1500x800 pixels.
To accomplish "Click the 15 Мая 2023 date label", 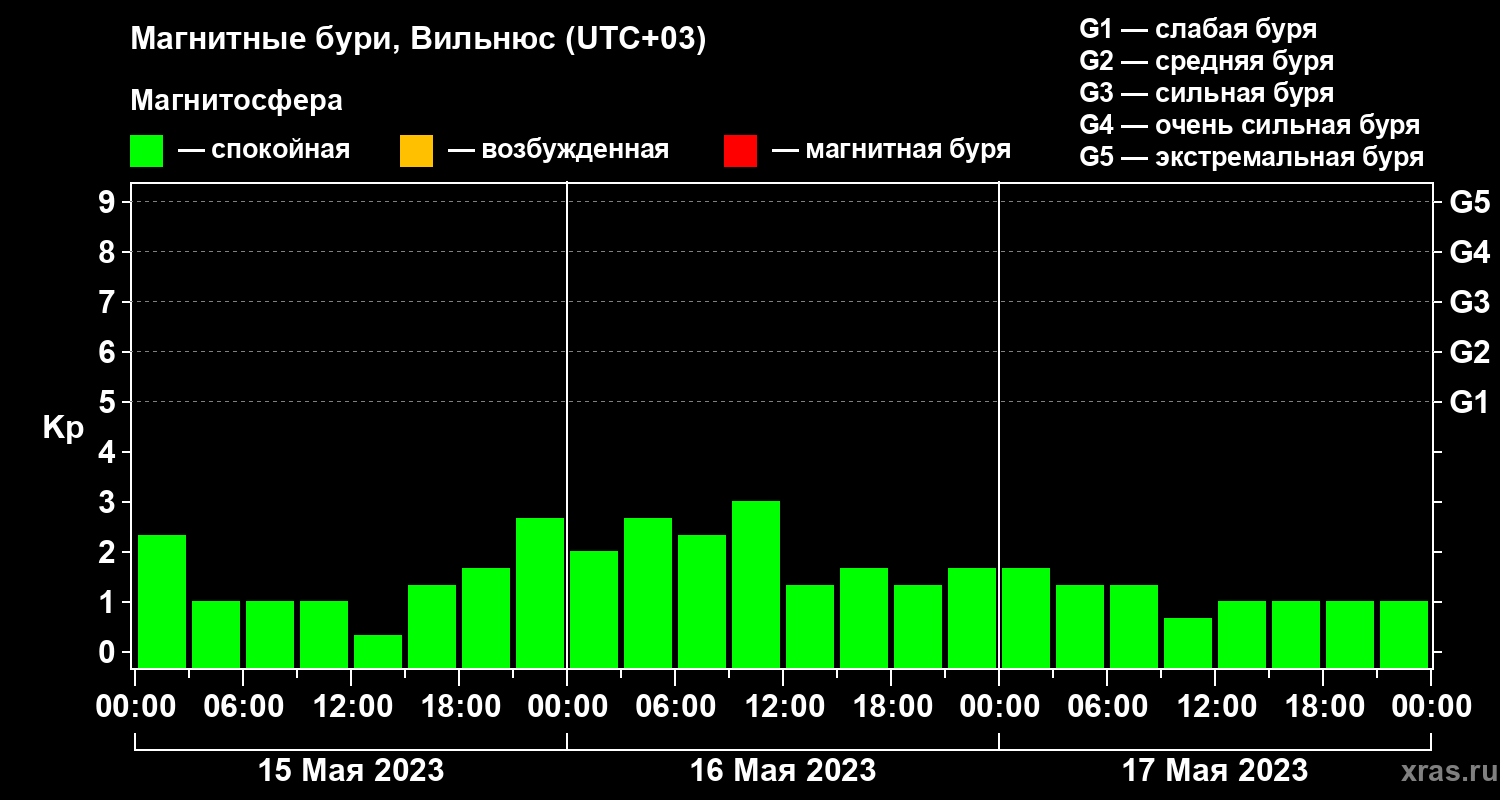I will click(x=351, y=771).
